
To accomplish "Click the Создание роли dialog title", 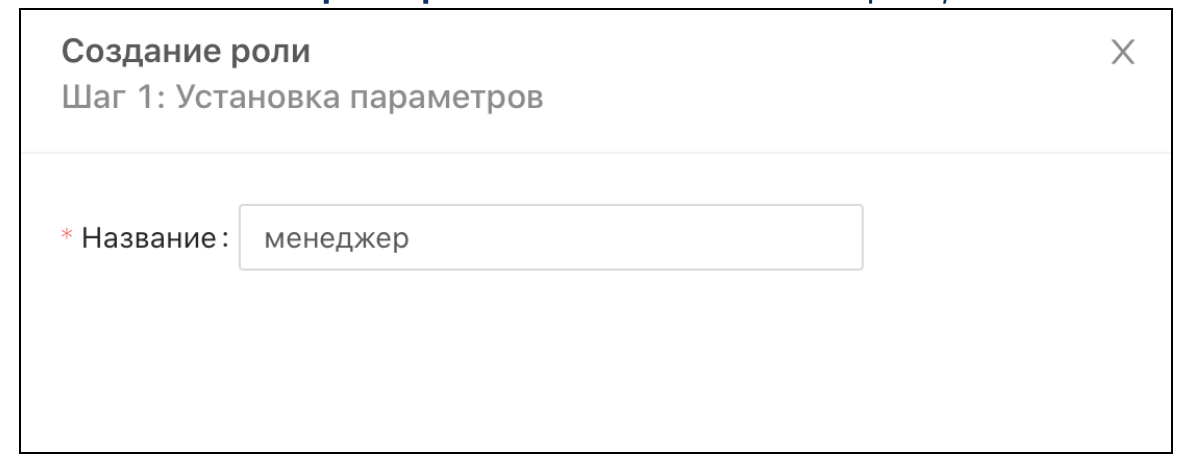I will click(186, 53).
